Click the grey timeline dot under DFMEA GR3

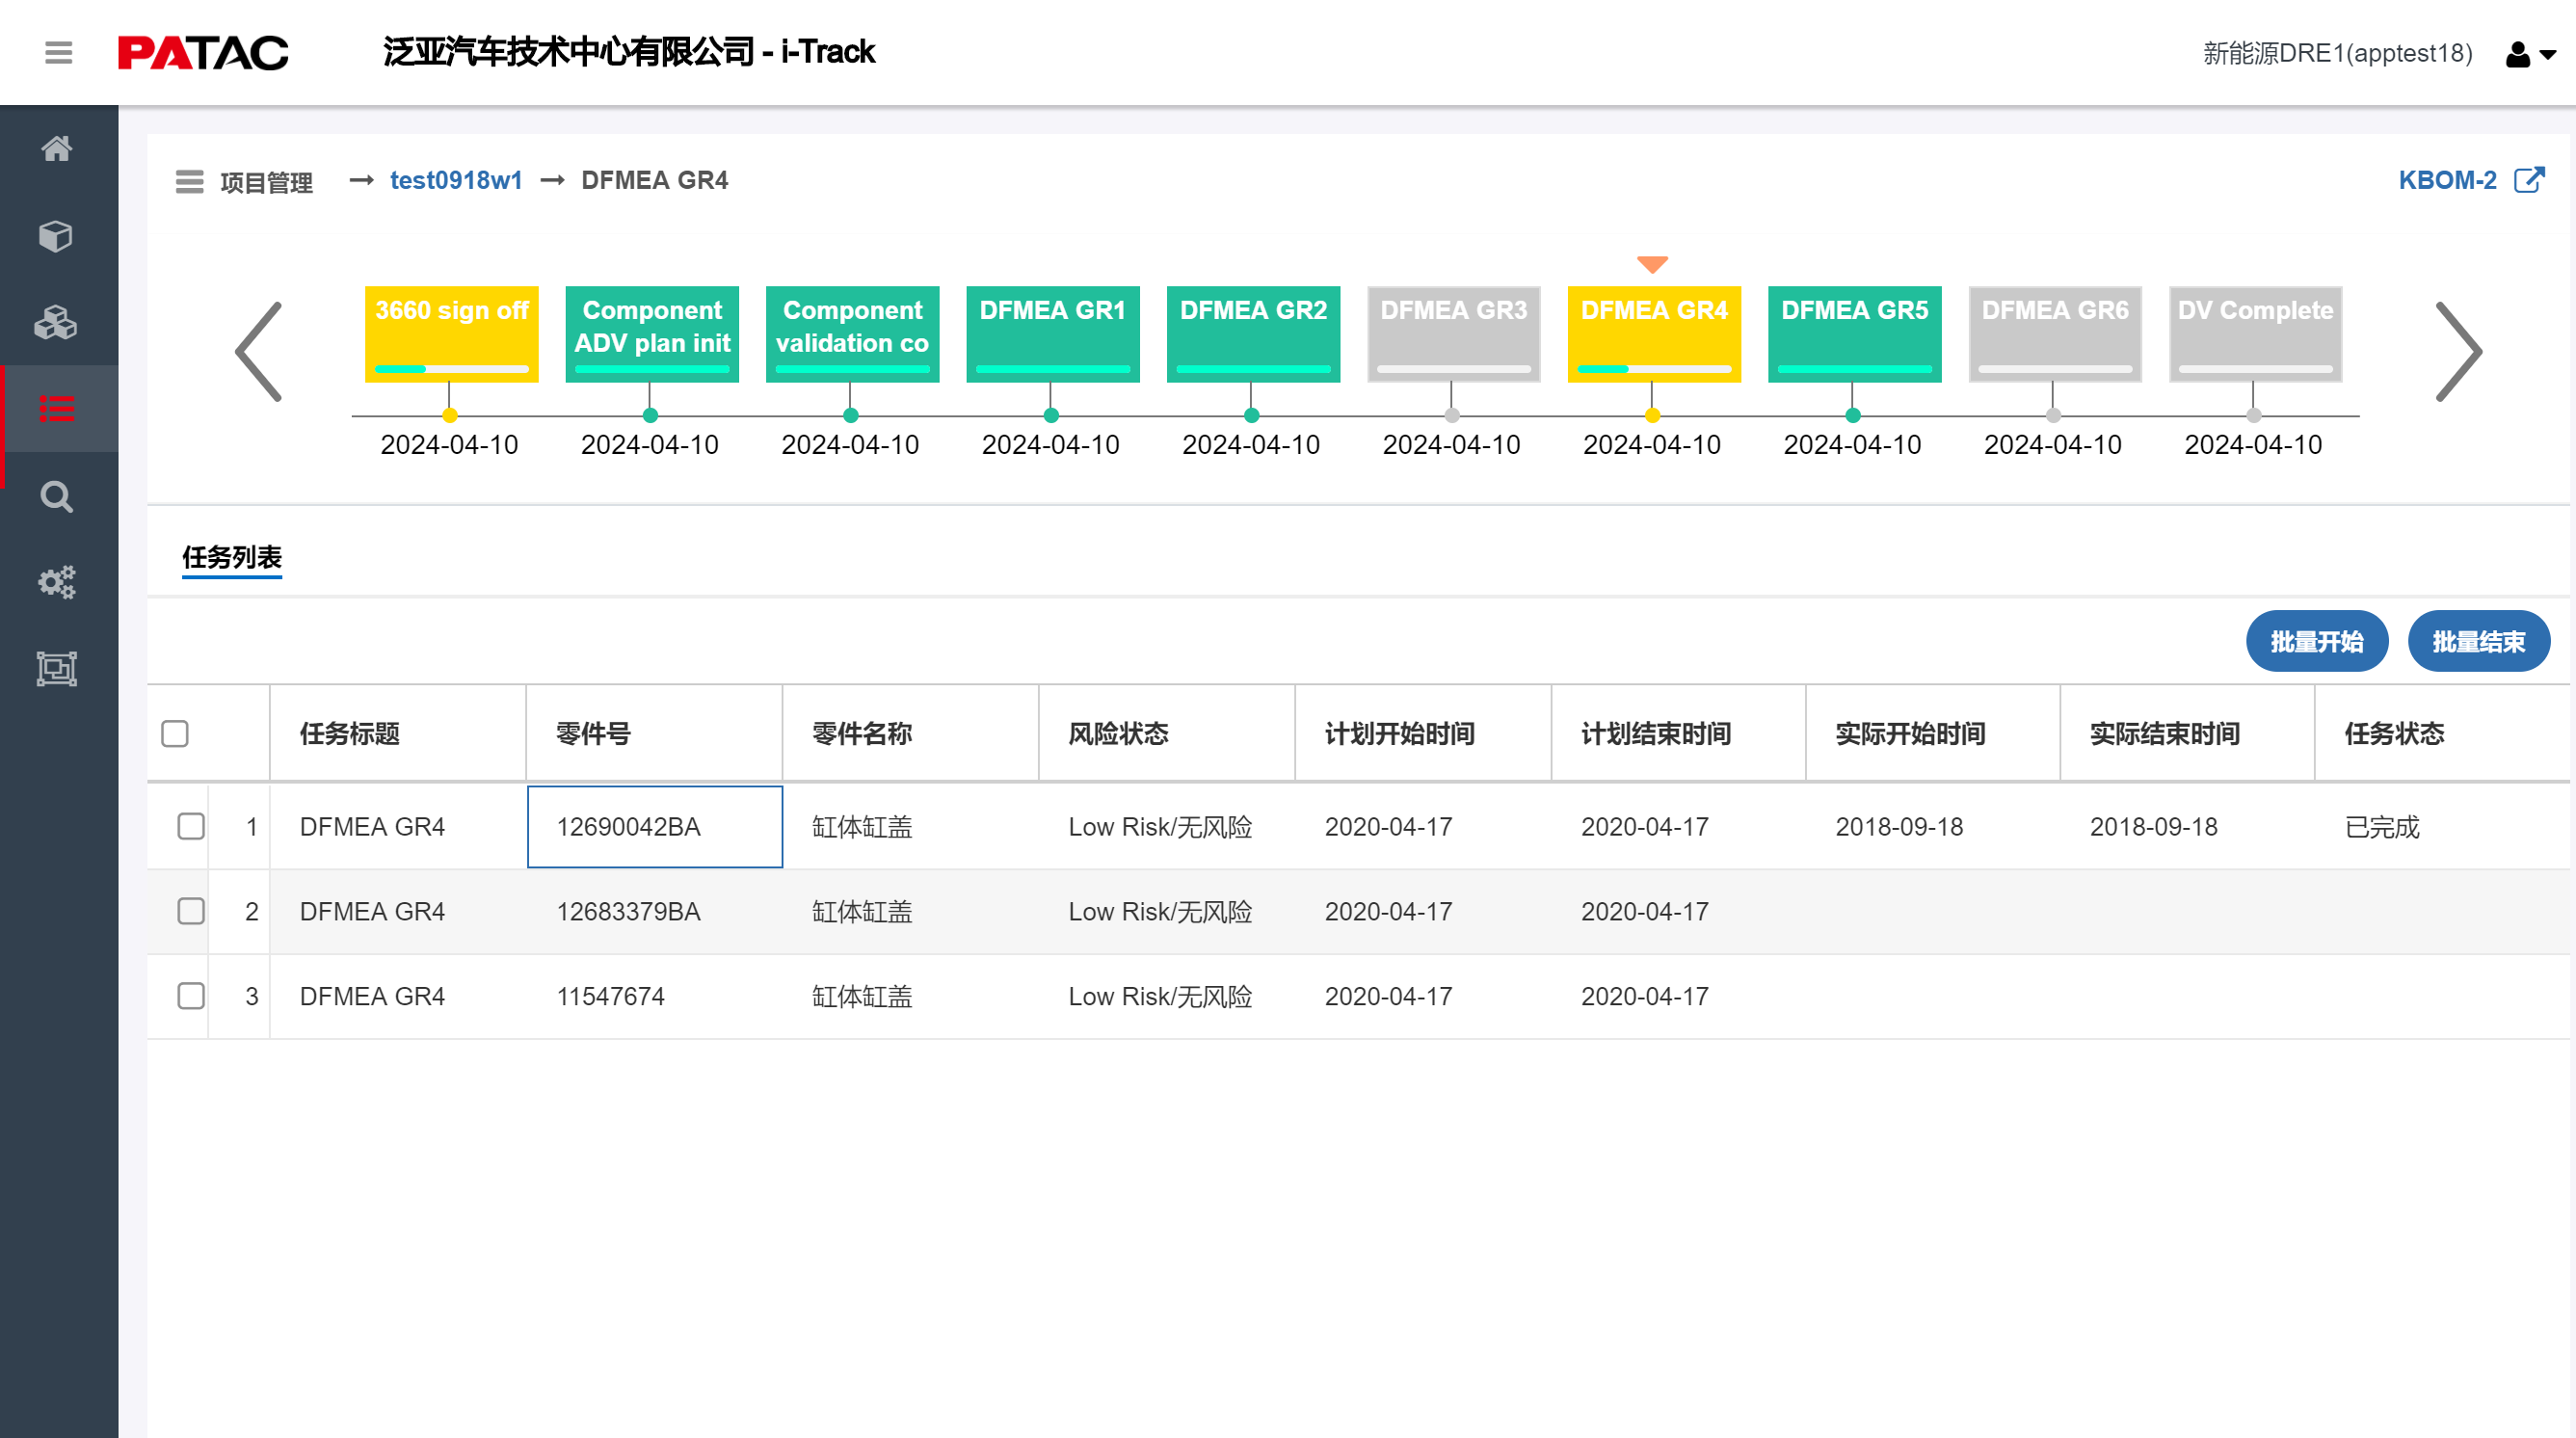click(x=1452, y=415)
